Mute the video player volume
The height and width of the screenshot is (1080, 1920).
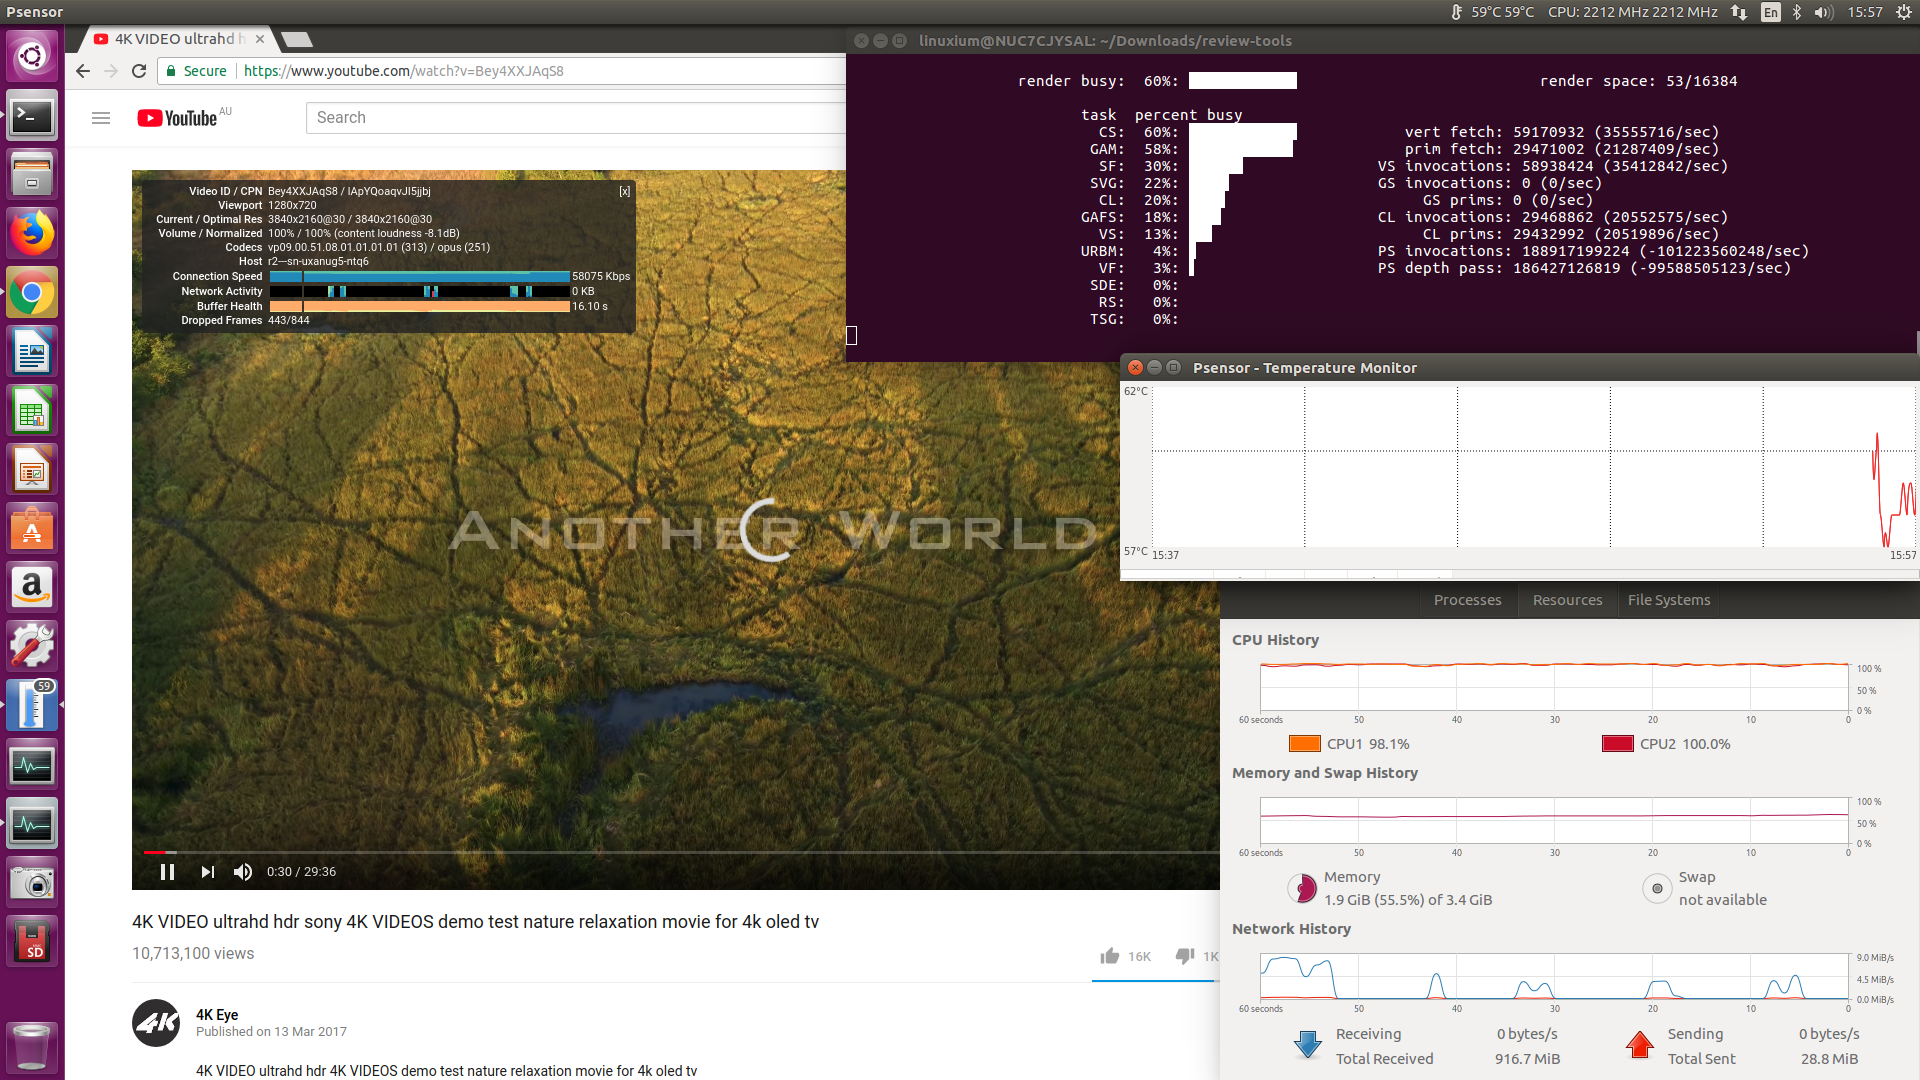(x=243, y=872)
